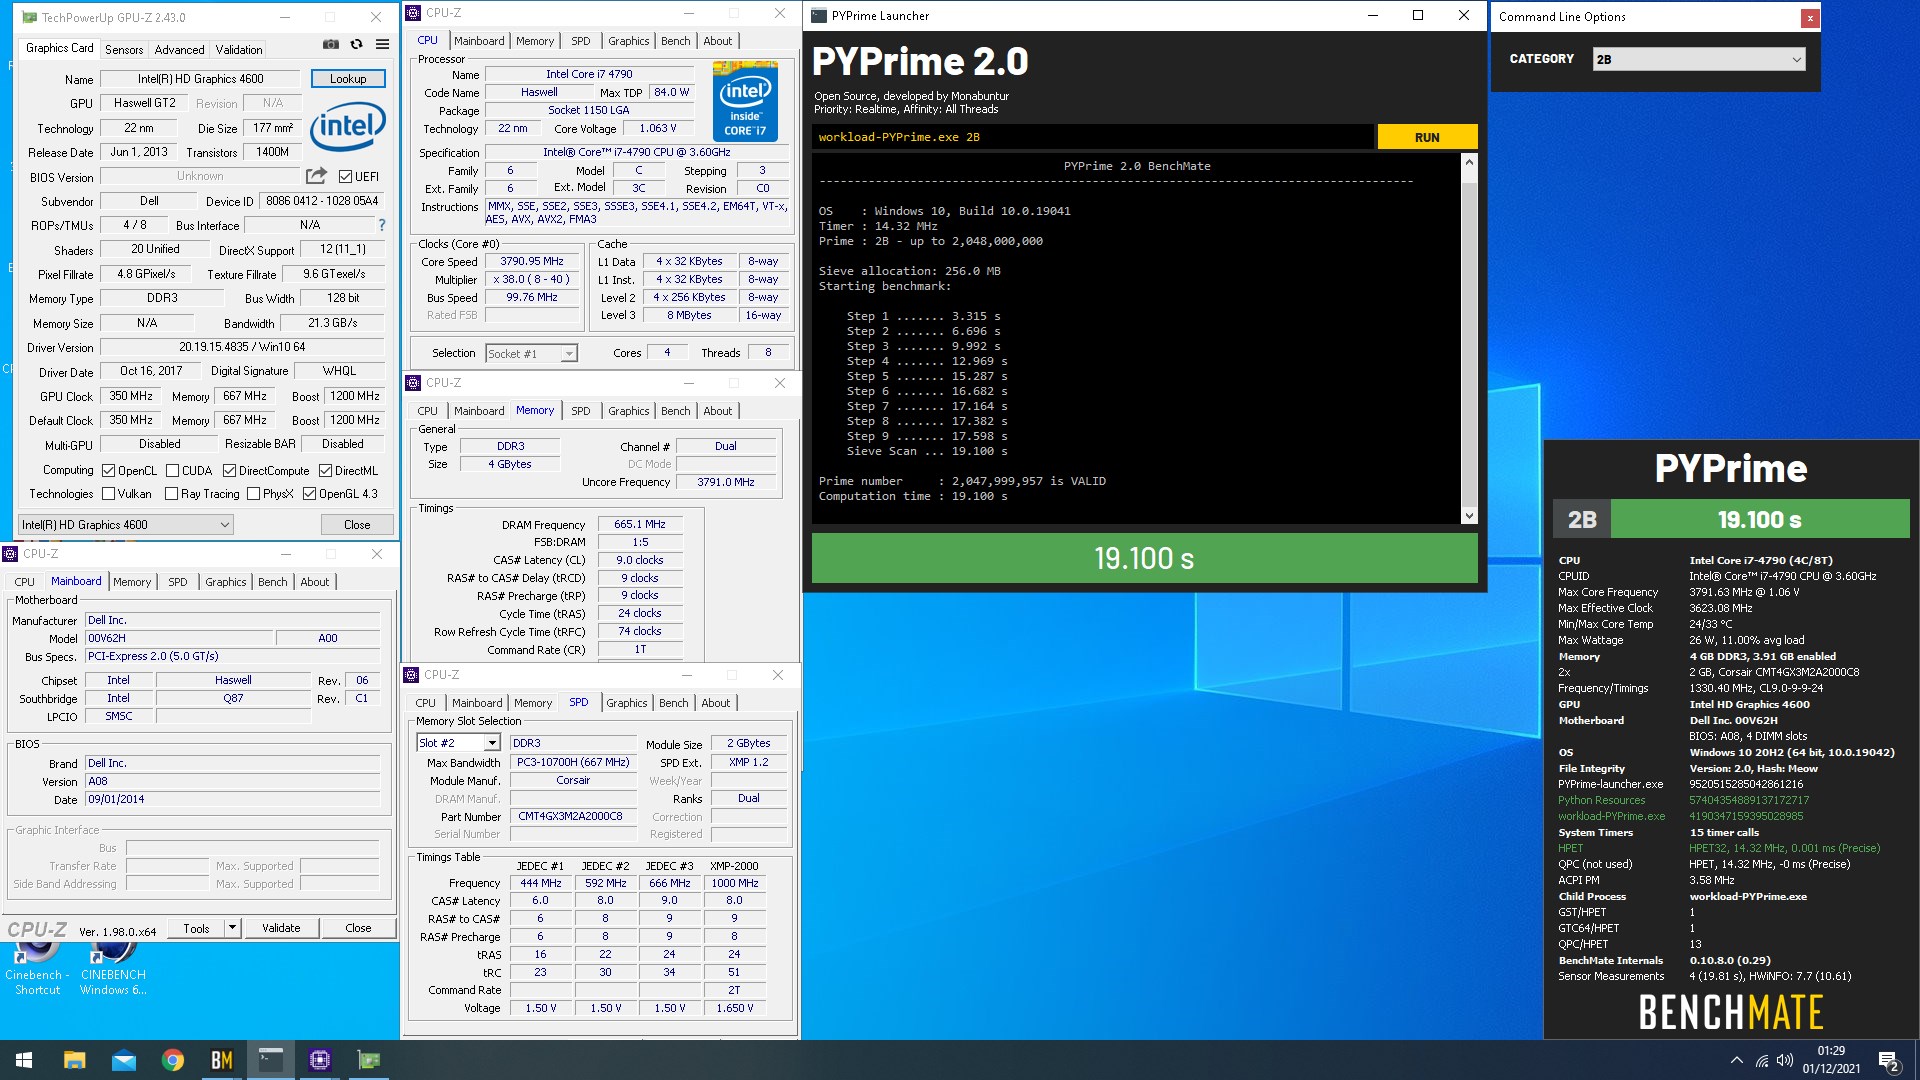Open the SPD tab in top CPU-Z window
1920x1080 pixels.
[580, 41]
